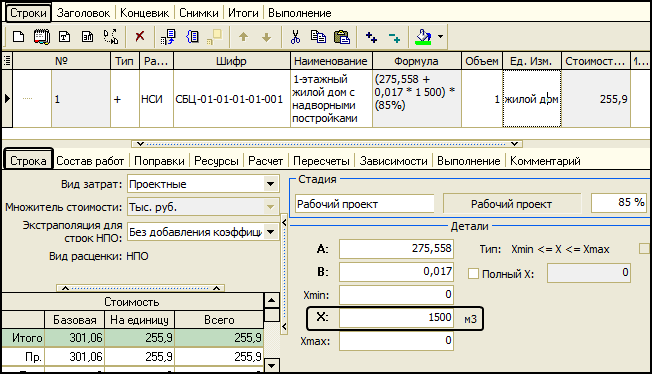
Task: Toggle the Полный X checkbox
Action: 473,274
